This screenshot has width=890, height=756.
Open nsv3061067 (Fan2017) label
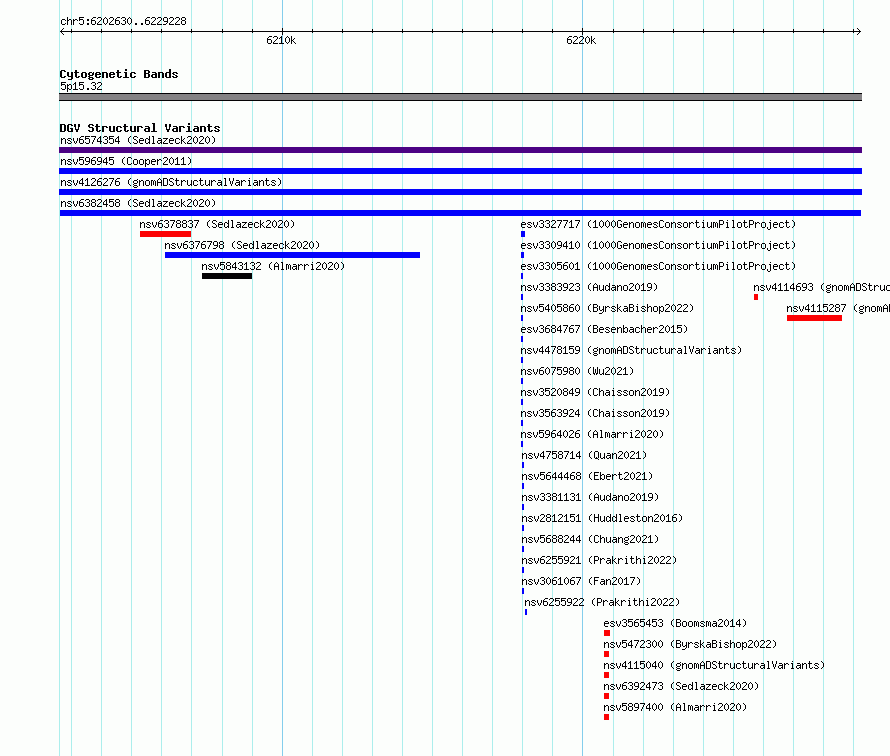click(x=581, y=581)
